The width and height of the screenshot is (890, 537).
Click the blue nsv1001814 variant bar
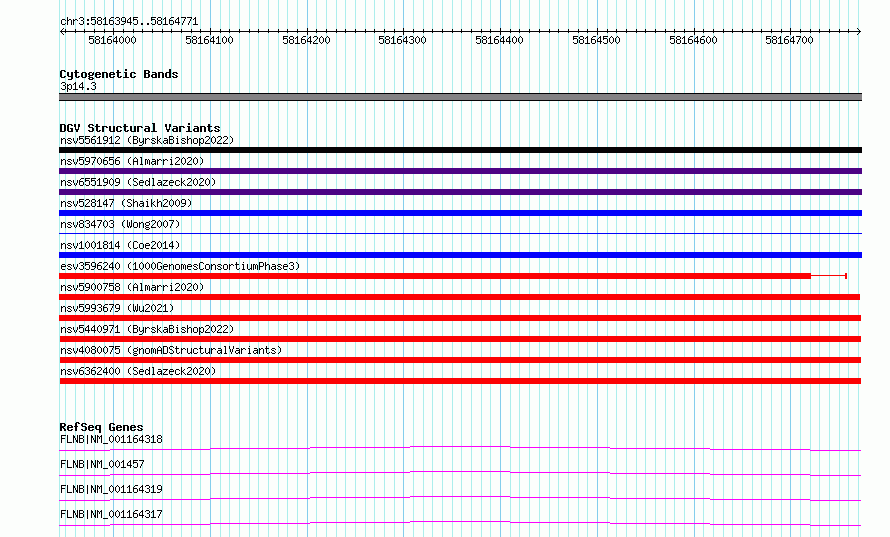(x=460, y=255)
